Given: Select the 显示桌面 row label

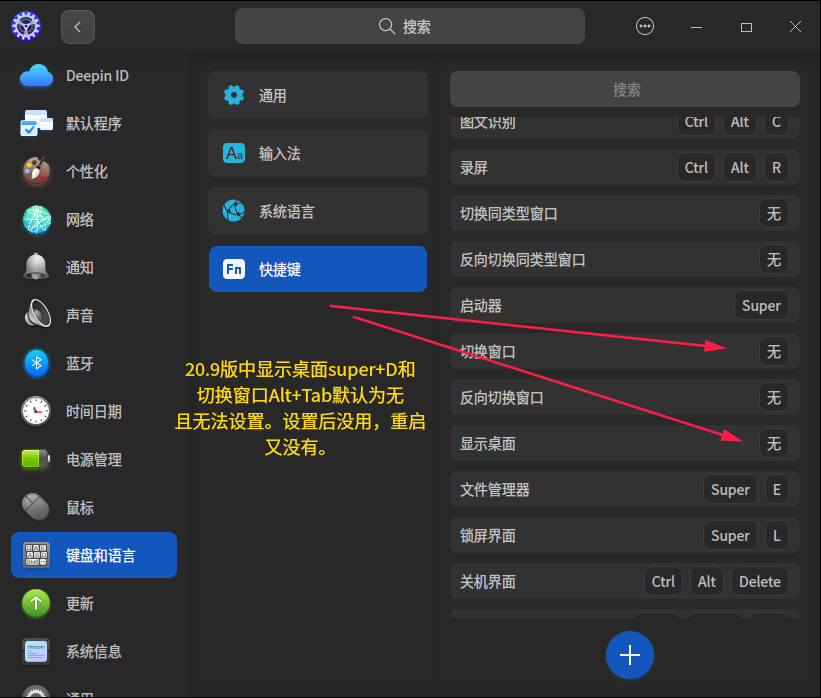Looking at the screenshot, I should [487, 444].
